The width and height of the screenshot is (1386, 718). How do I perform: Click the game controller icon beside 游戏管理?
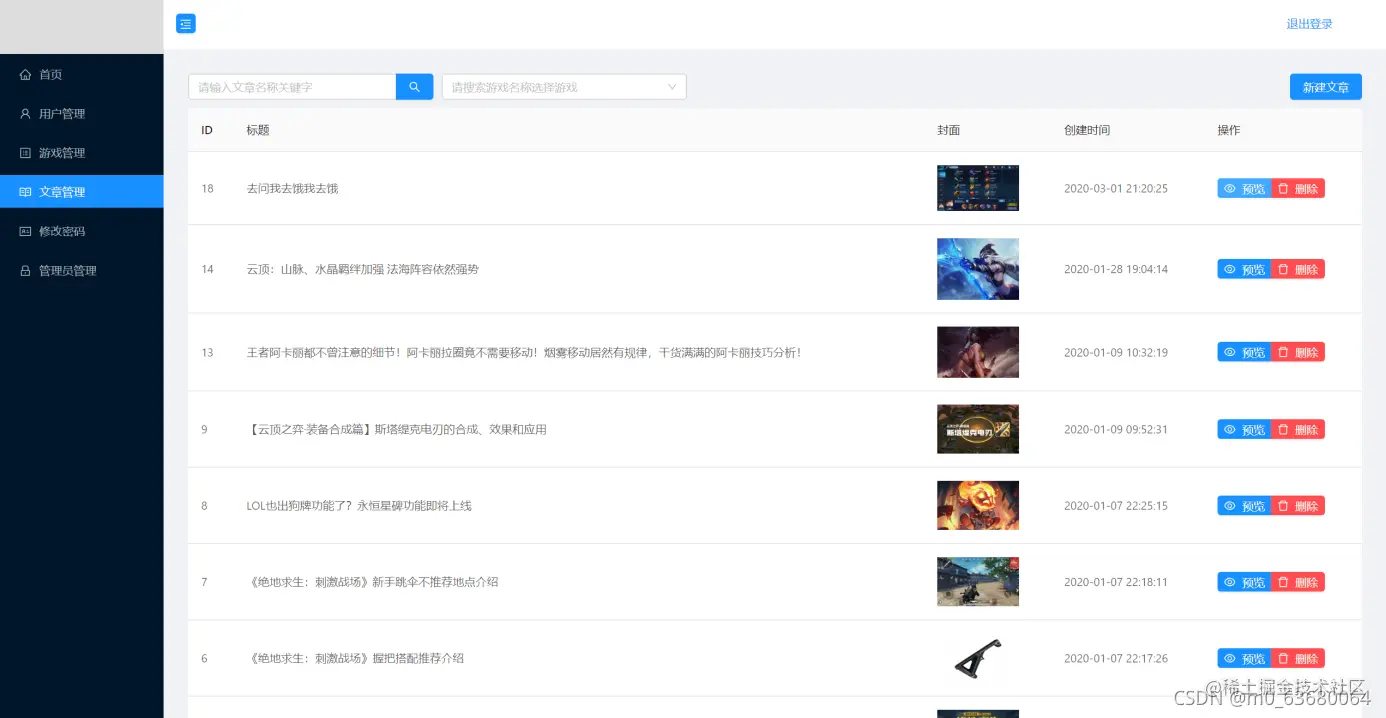point(25,152)
